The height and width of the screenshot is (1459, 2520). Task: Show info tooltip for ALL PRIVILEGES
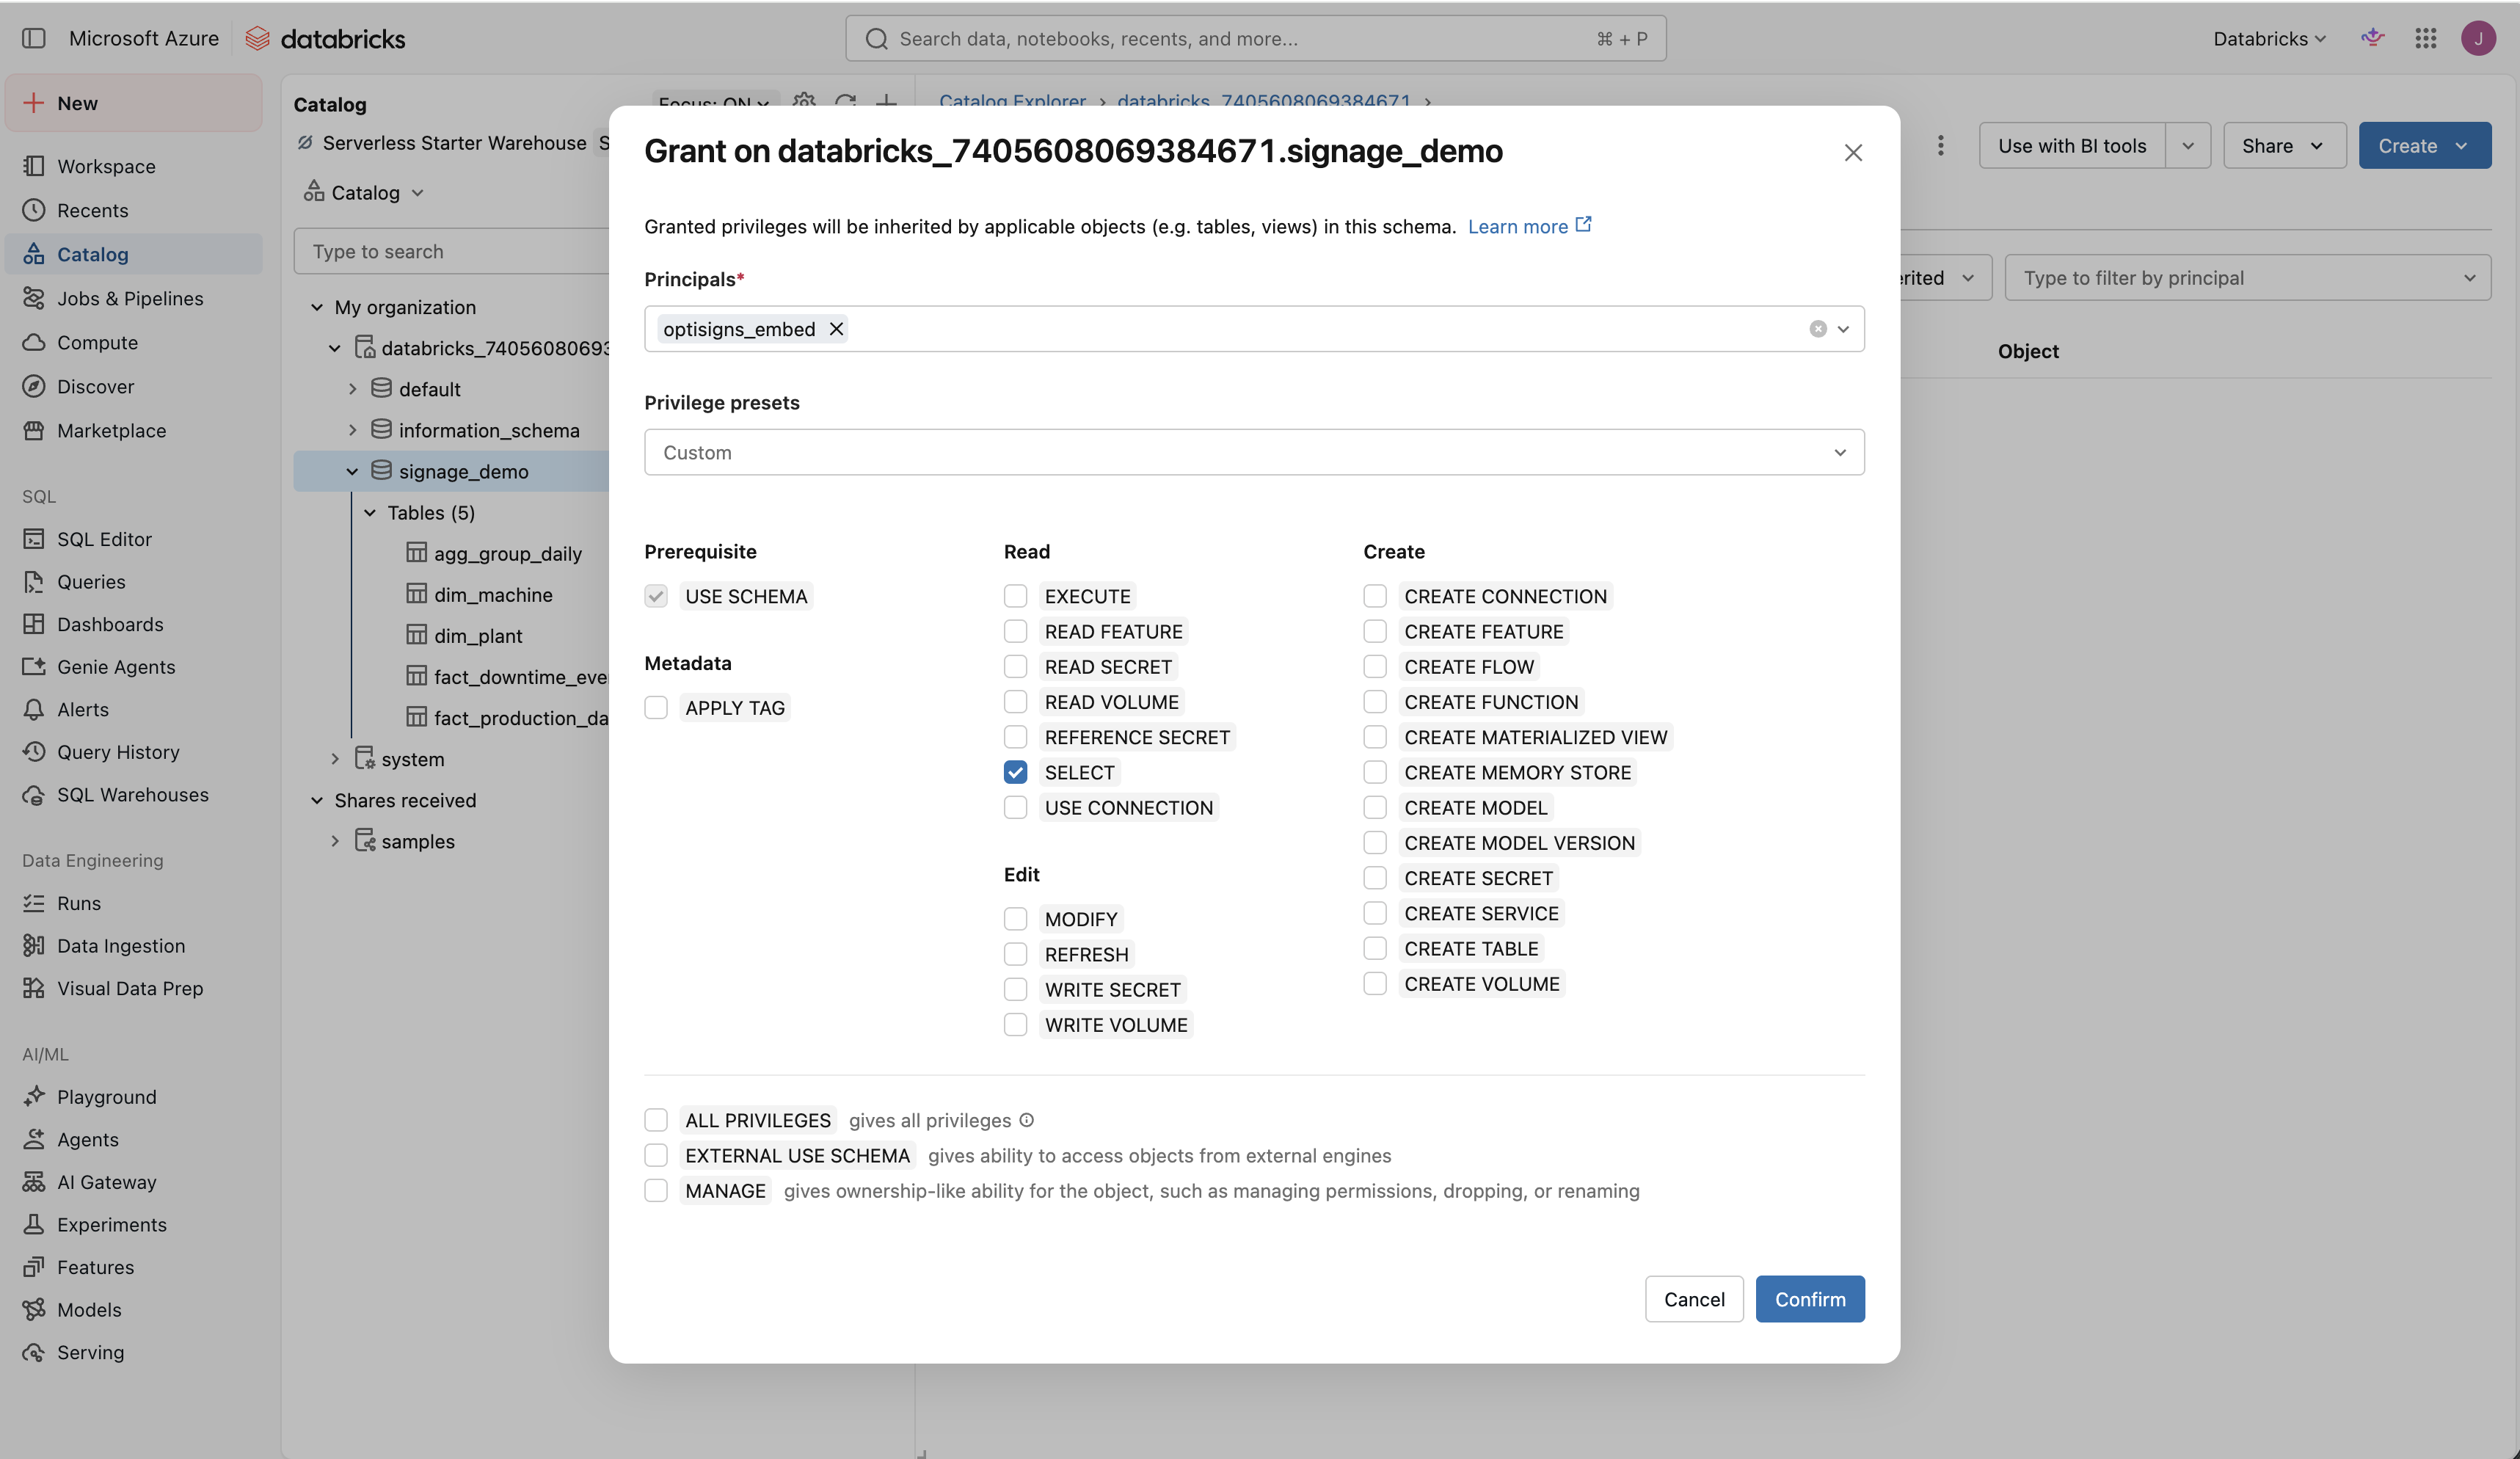pos(1026,1120)
